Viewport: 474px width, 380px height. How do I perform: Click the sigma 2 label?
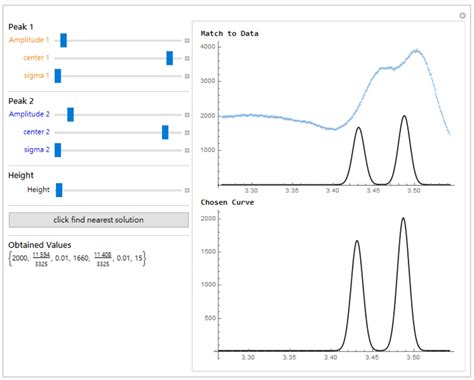tap(37, 150)
